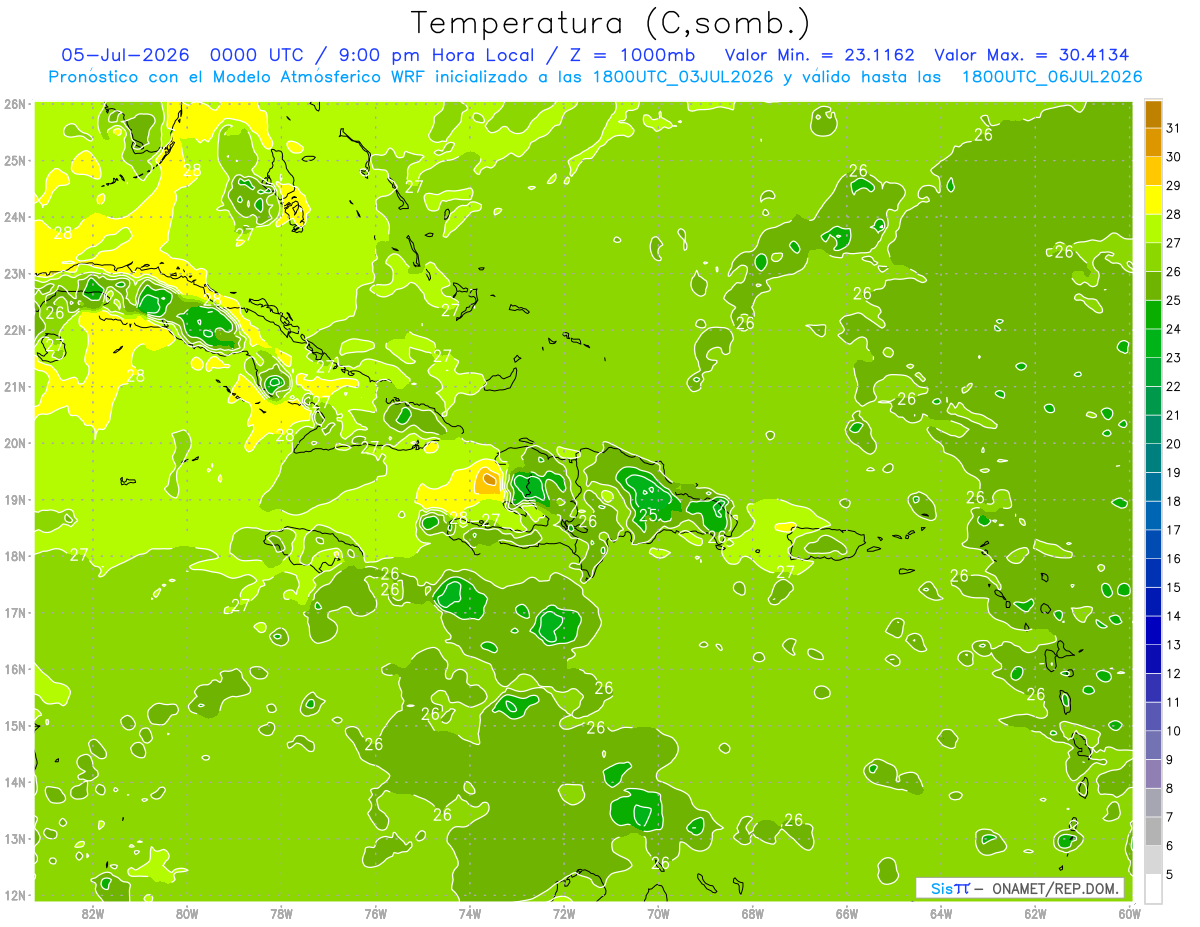Click the '72W' longitude axis label
1200x927 pixels.
coord(564,913)
